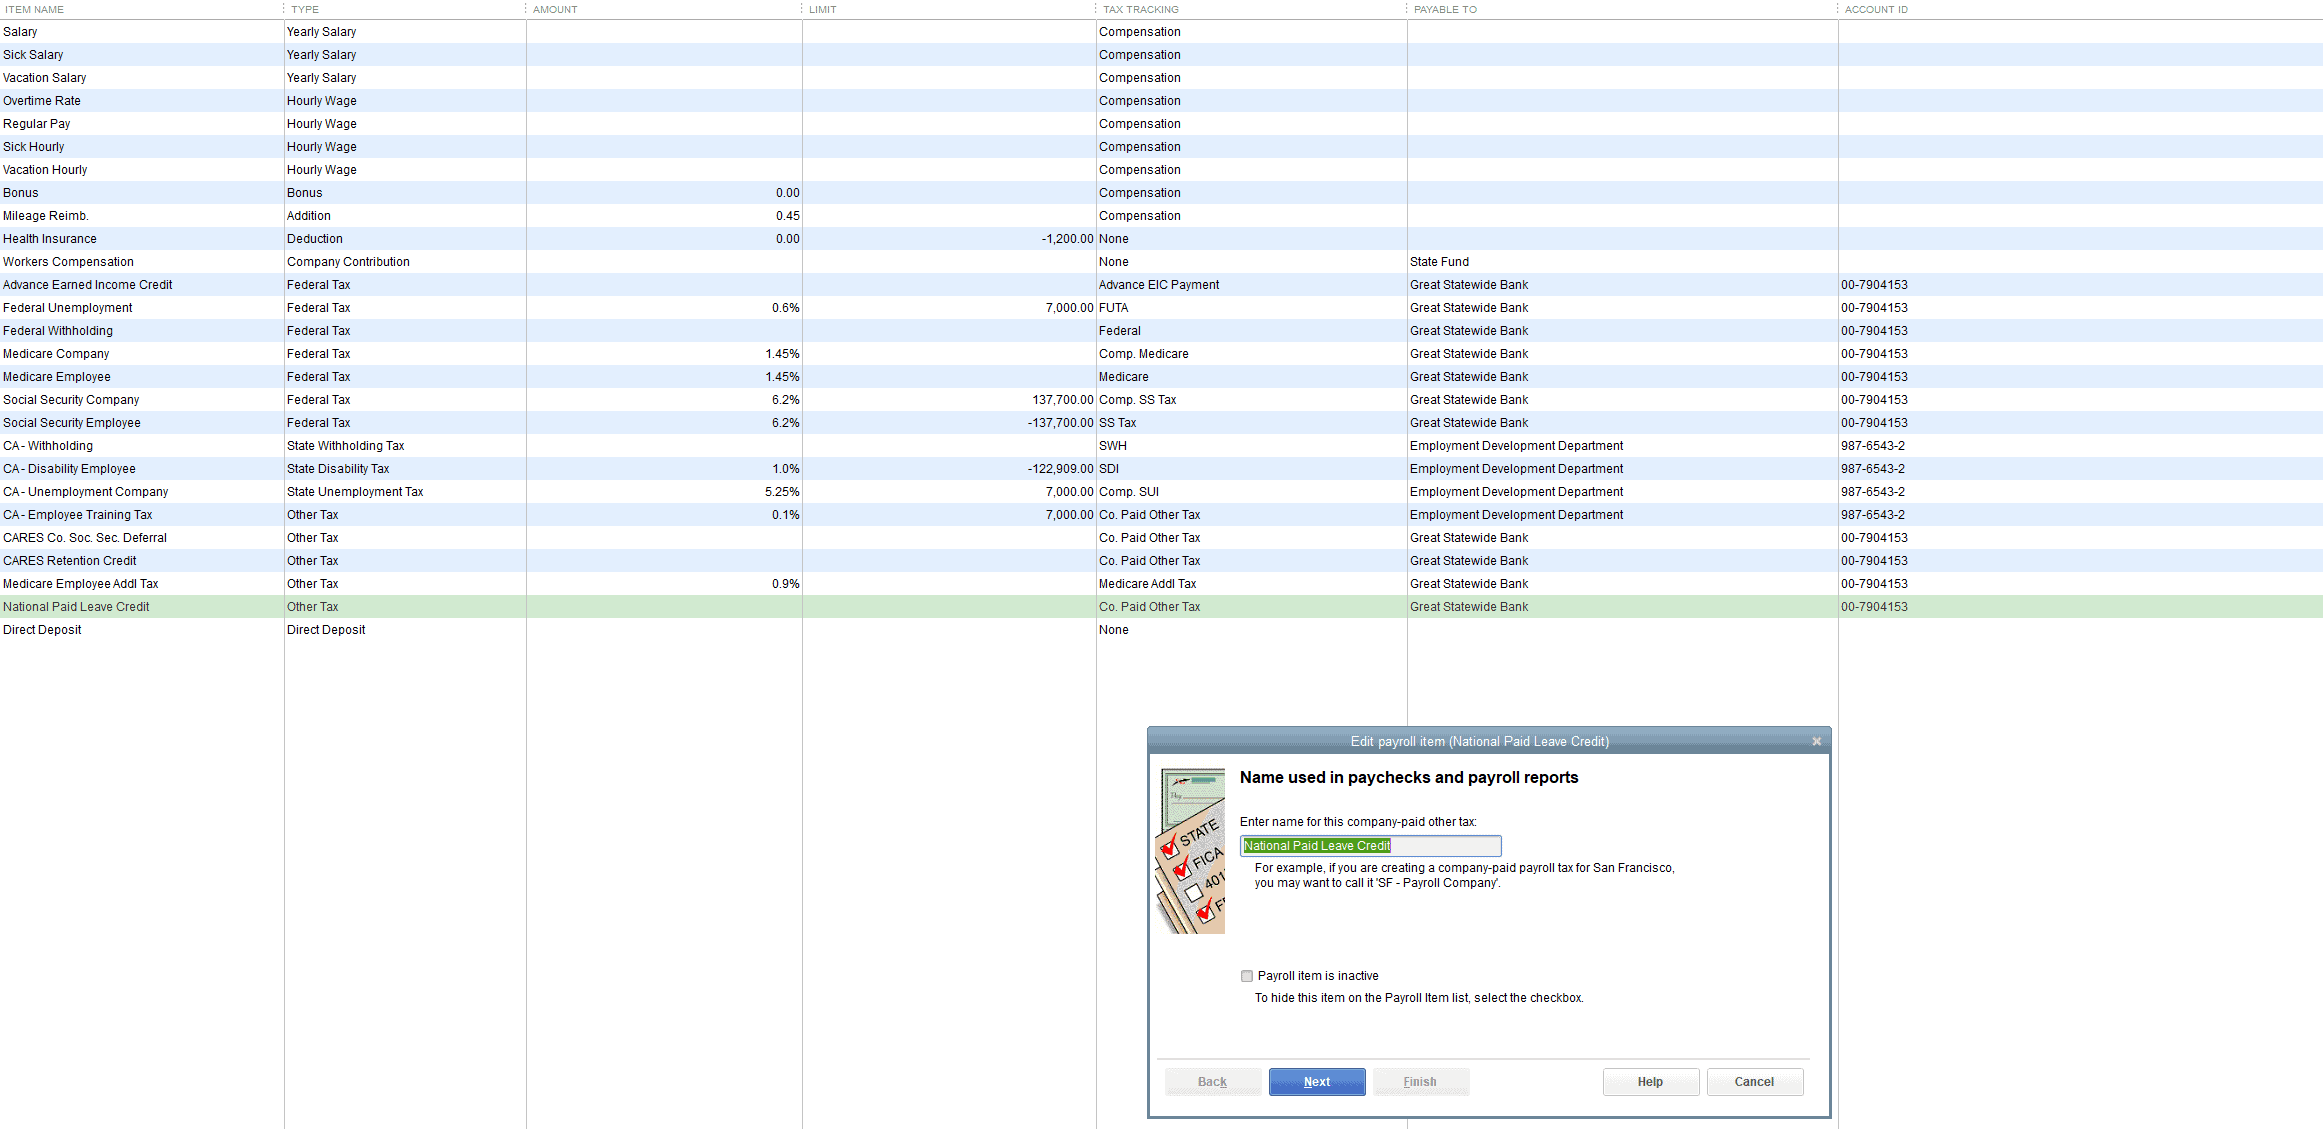
Task: Click the company-paid other tax name field
Action: pos(1370,845)
